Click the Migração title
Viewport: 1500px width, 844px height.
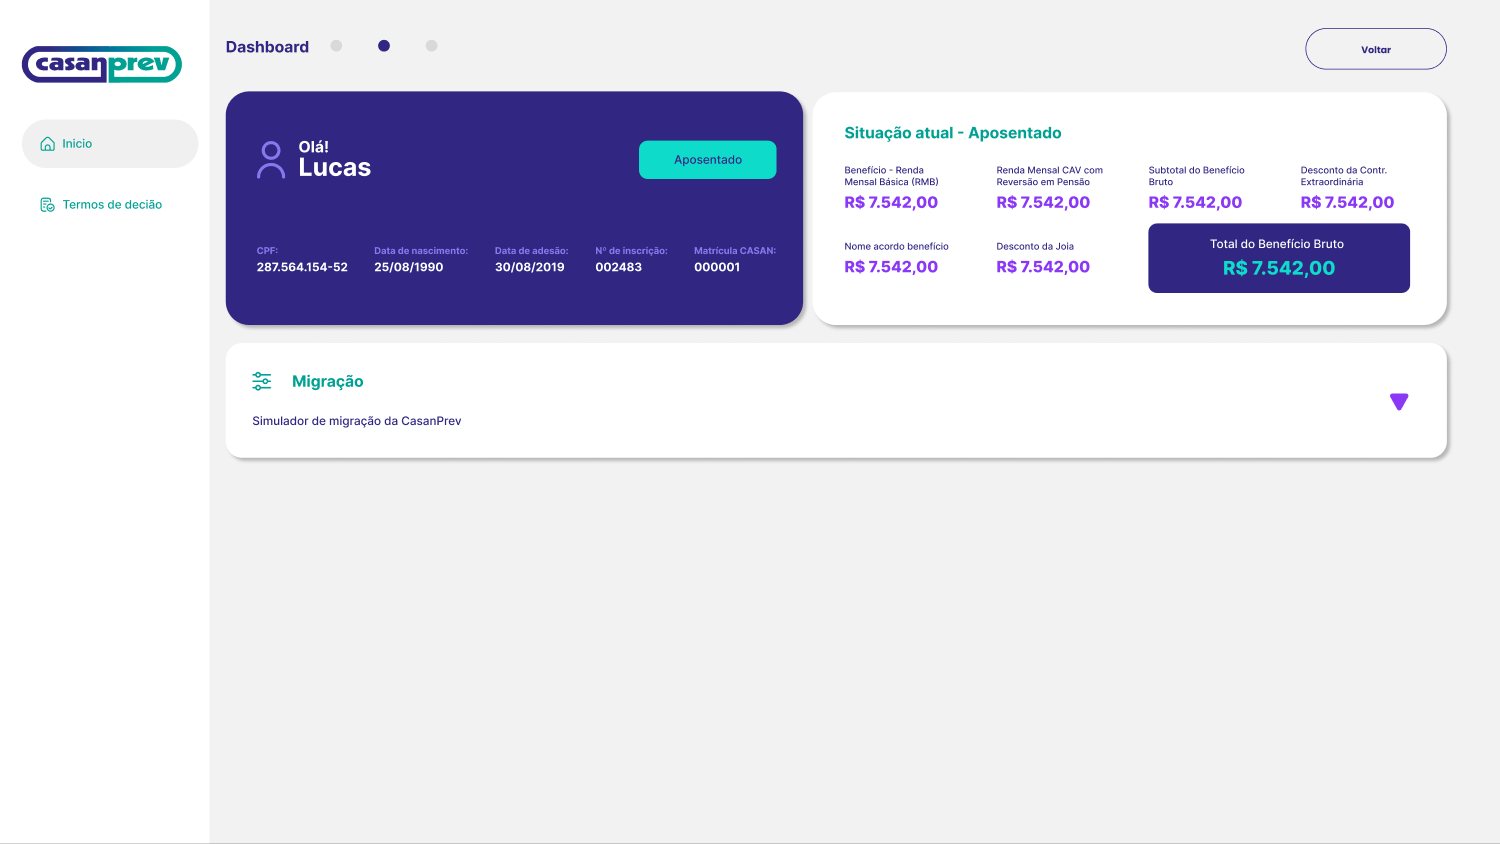(328, 381)
